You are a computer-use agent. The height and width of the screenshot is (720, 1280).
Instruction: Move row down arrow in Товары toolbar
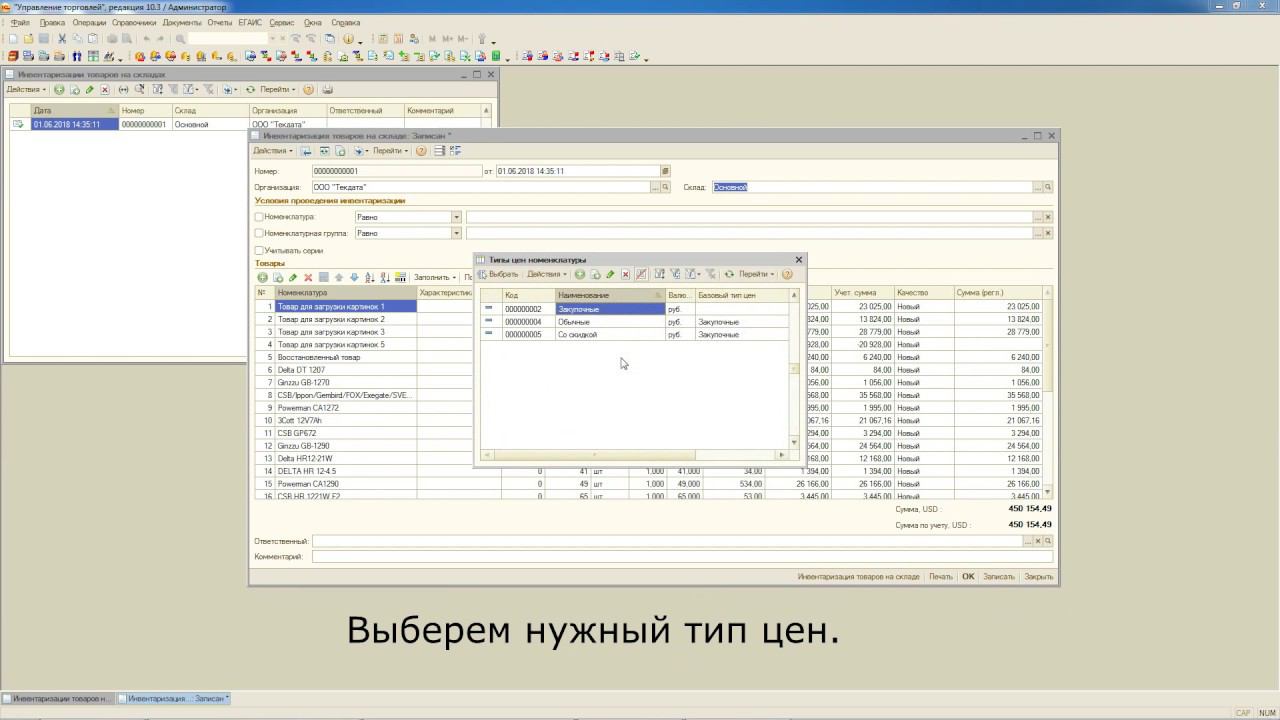coord(354,277)
